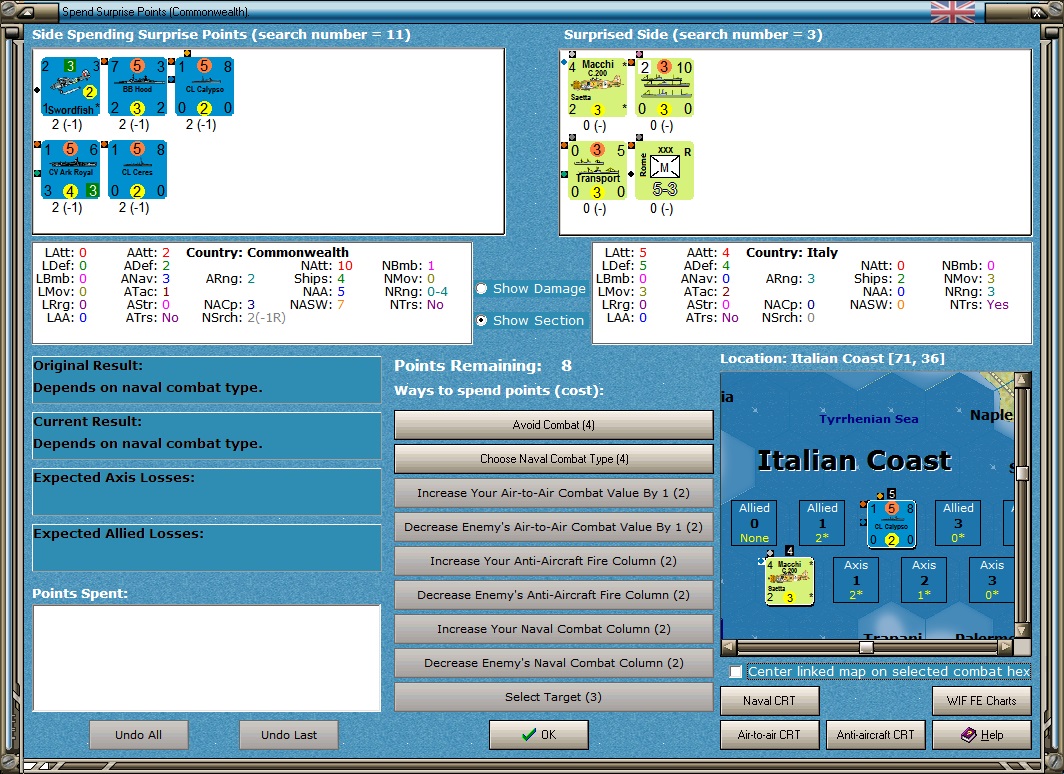Select the CL Ceres cruiser counter
The height and width of the screenshot is (774, 1064).
point(137,170)
